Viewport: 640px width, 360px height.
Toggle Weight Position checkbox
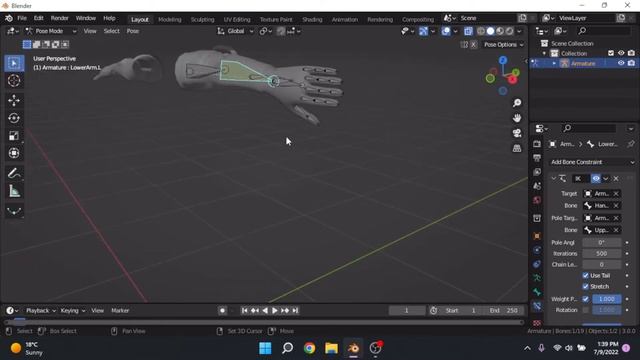(x=585, y=299)
